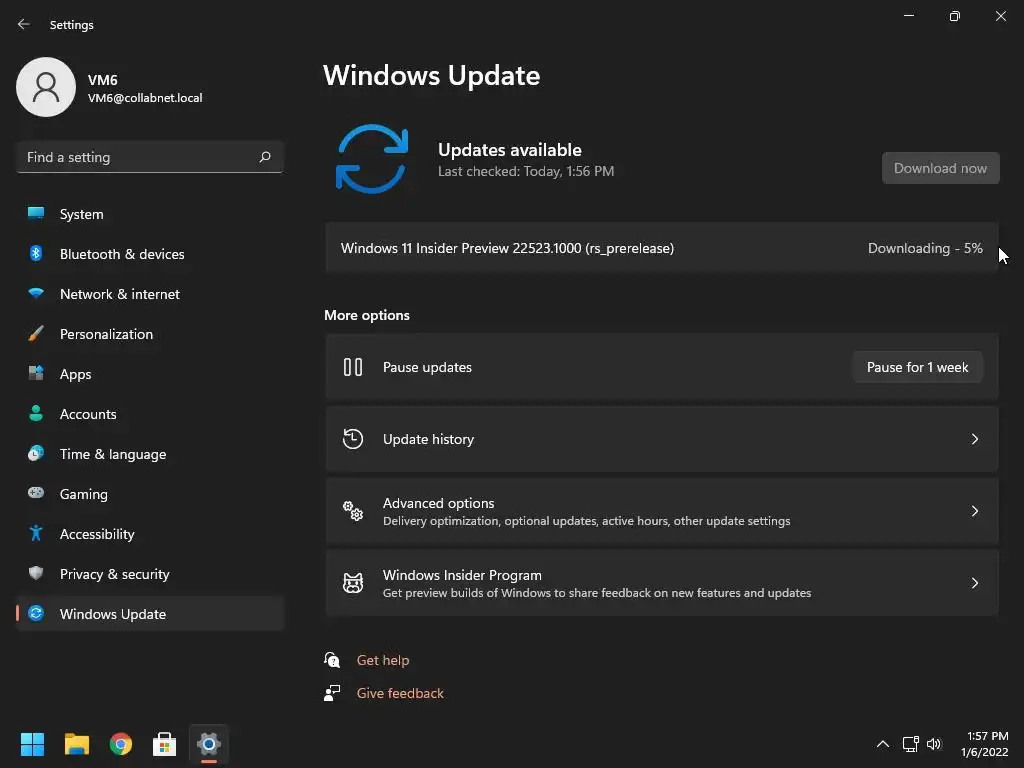Click the large blue update sync arrows
The width and height of the screenshot is (1024, 768).
(x=372, y=159)
